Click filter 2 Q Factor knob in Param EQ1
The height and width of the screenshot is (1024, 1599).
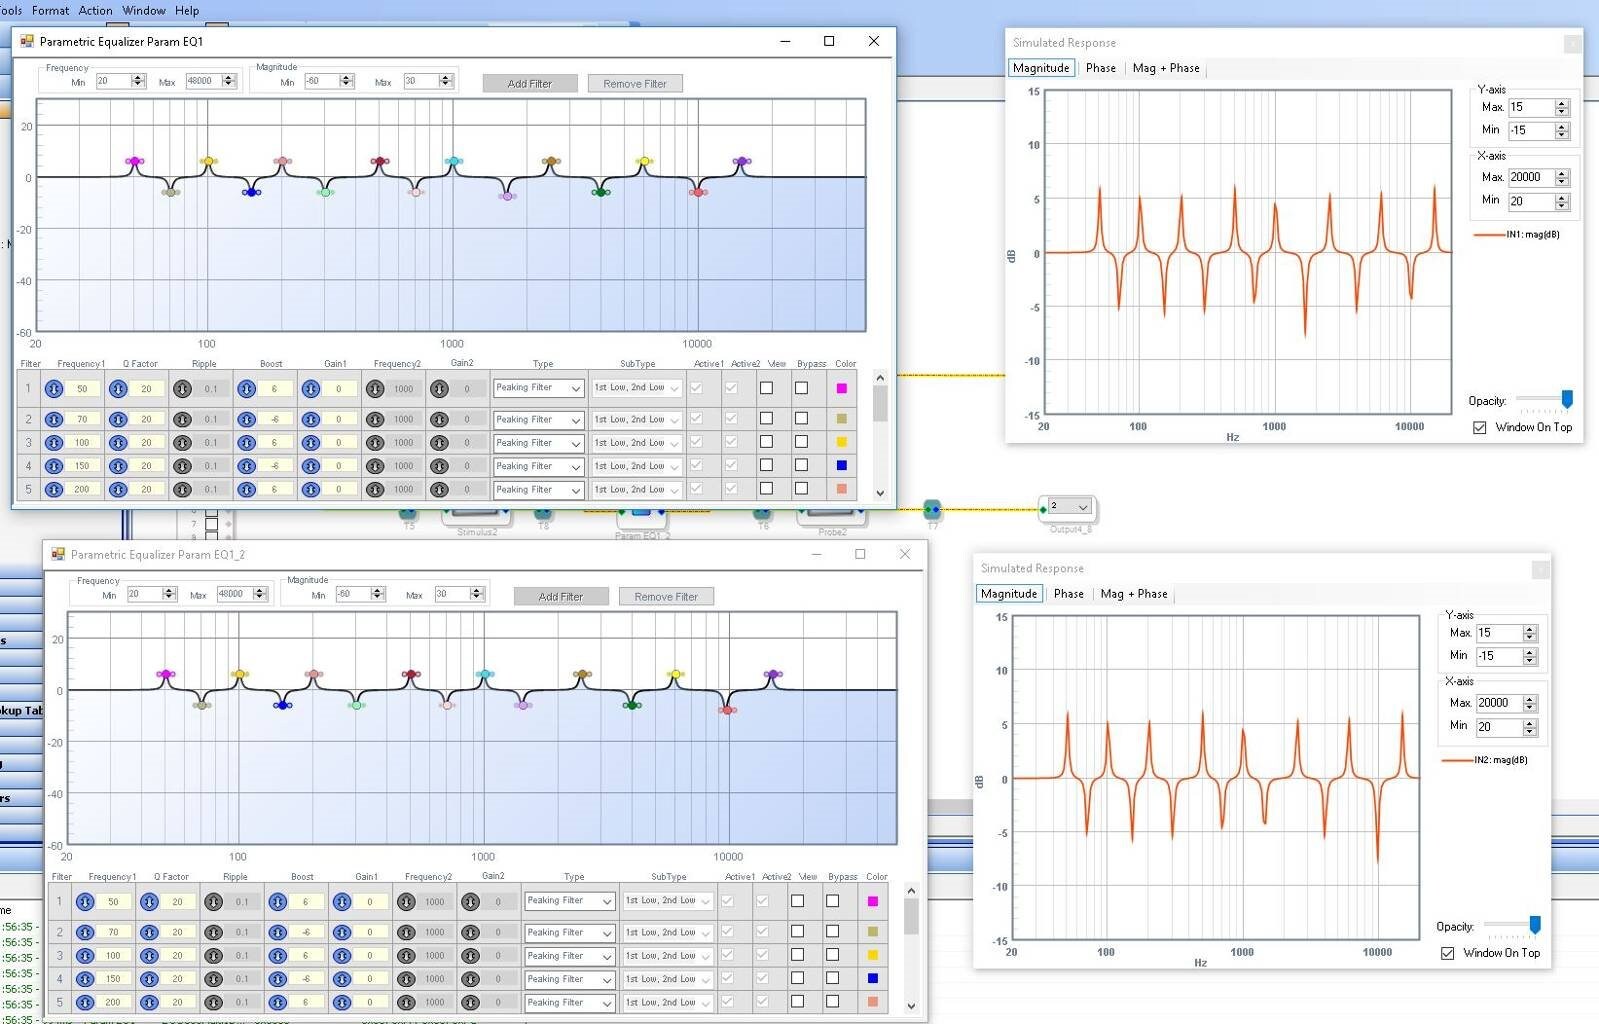[x=118, y=419]
